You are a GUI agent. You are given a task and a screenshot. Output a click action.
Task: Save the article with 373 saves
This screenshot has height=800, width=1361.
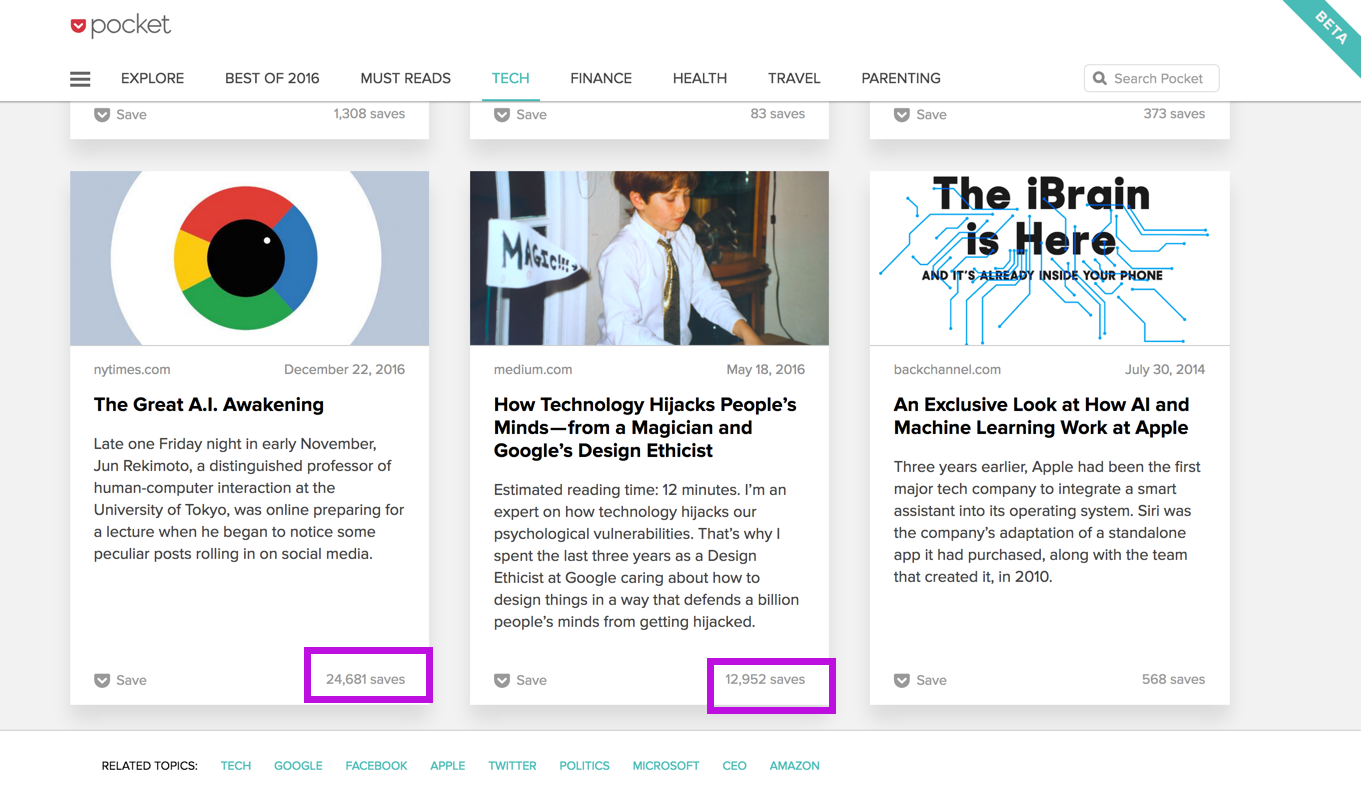click(920, 114)
